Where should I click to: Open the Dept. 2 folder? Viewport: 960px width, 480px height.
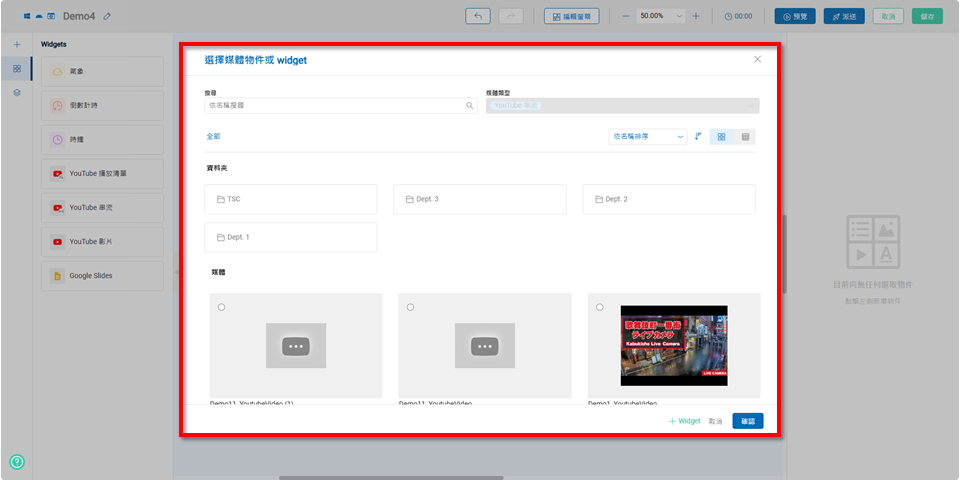tap(668, 199)
